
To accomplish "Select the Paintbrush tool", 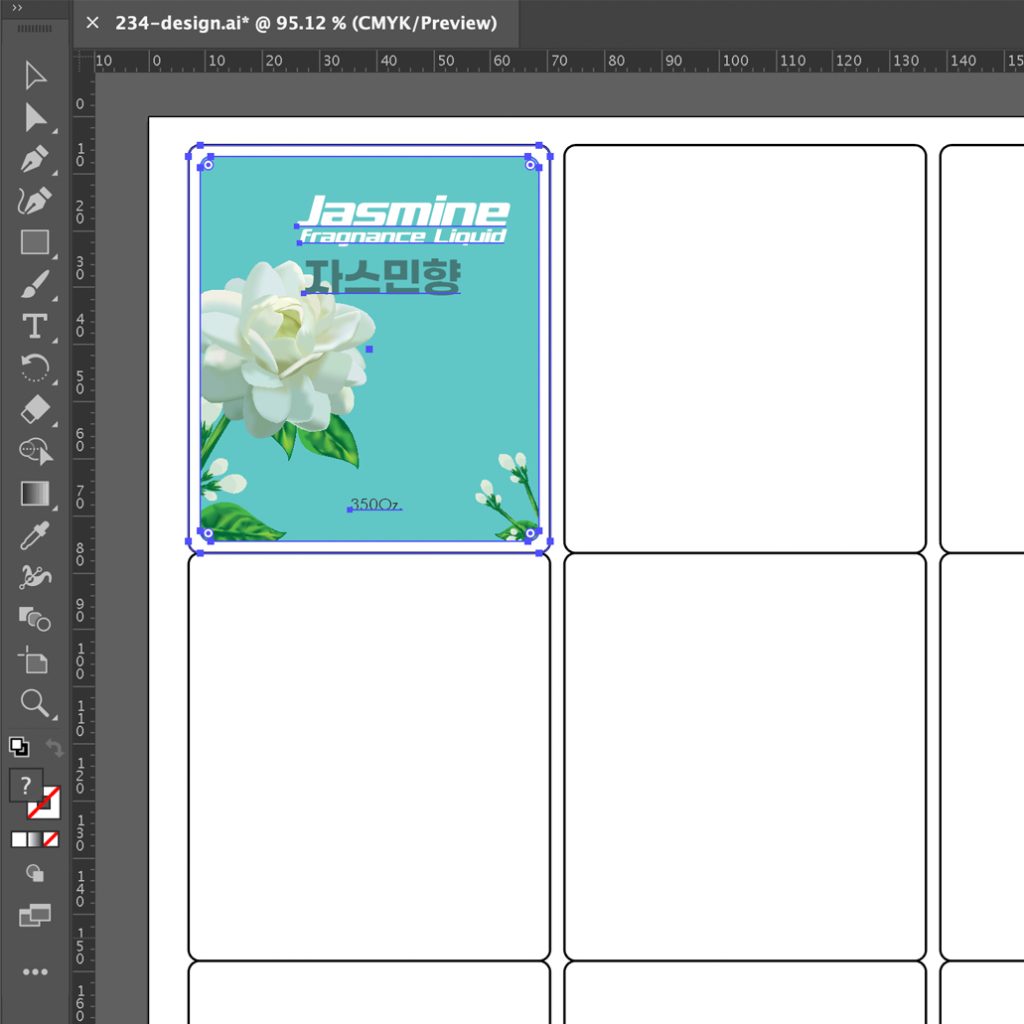I will click(x=35, y=284).
